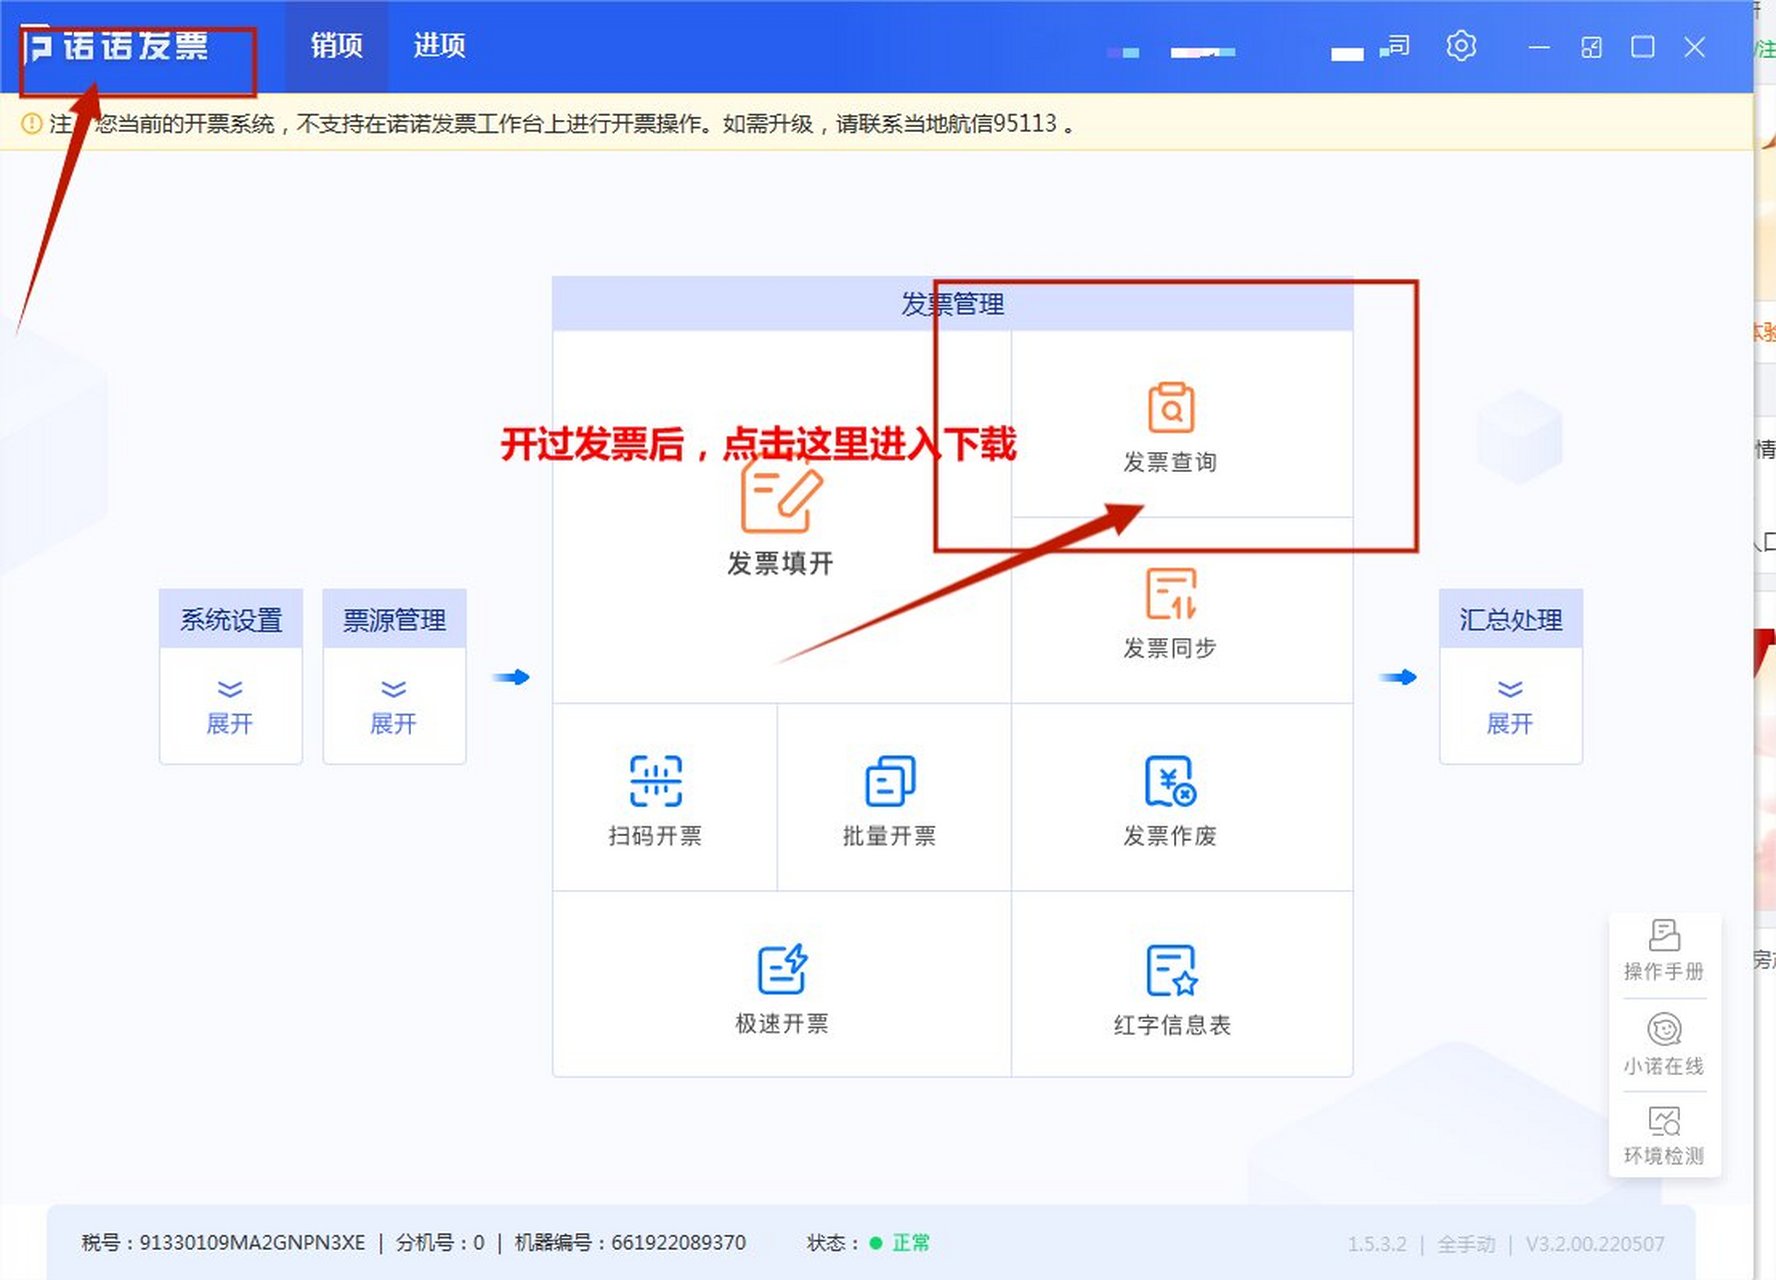Click machine number 661922089370 text

pos(679,1243)
